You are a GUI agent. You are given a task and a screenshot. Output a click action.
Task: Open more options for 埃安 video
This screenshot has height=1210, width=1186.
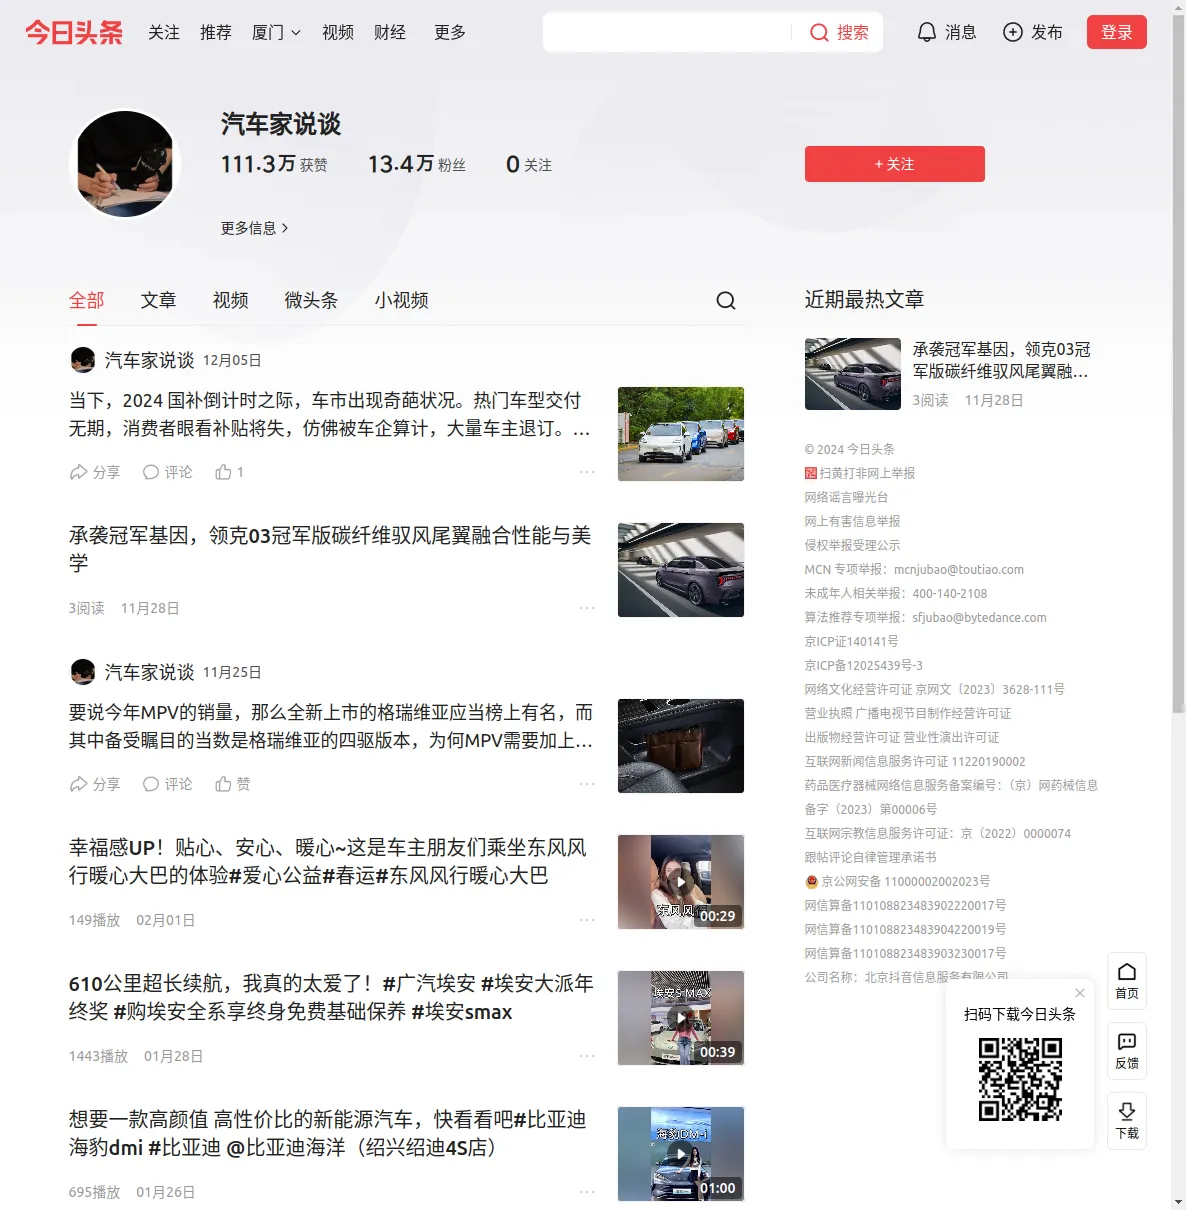(x=587, y=1056)
